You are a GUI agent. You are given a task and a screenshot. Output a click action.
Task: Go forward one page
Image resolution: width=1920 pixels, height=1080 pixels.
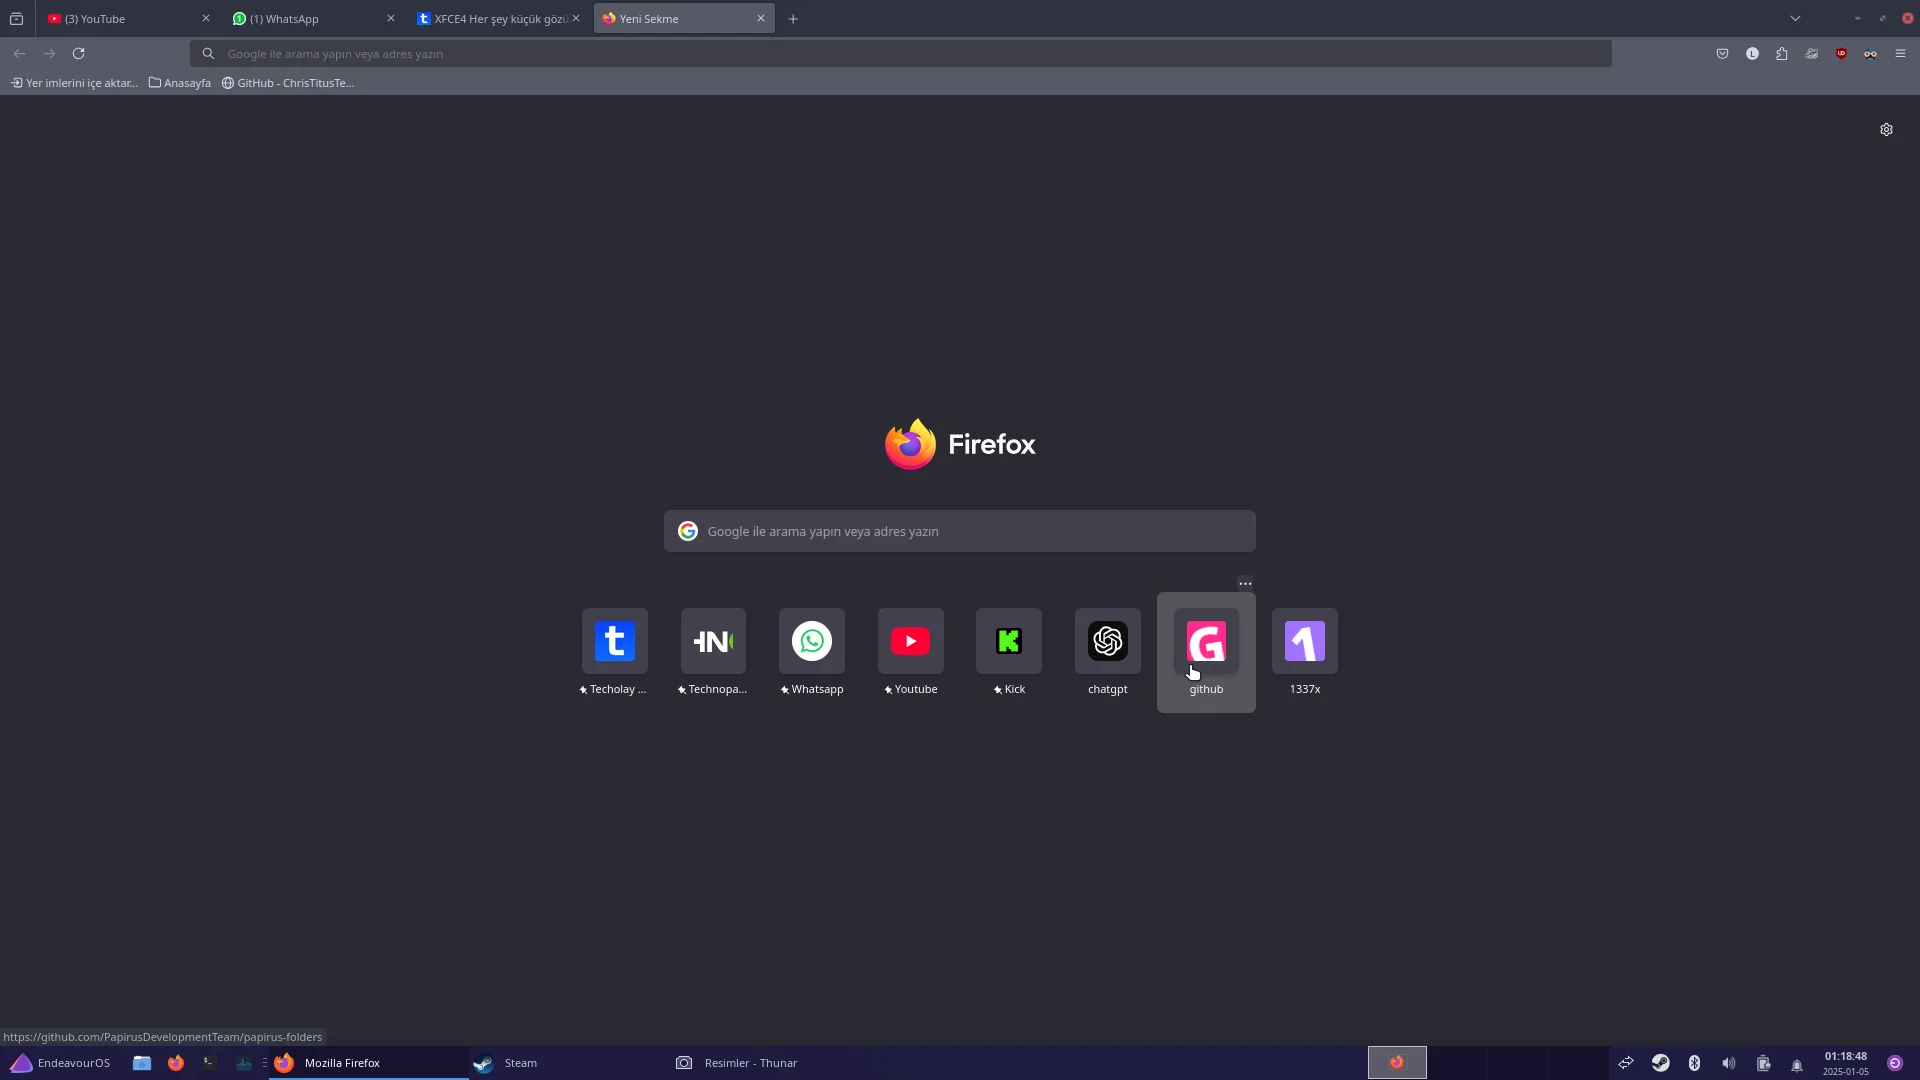coord(49,54)
